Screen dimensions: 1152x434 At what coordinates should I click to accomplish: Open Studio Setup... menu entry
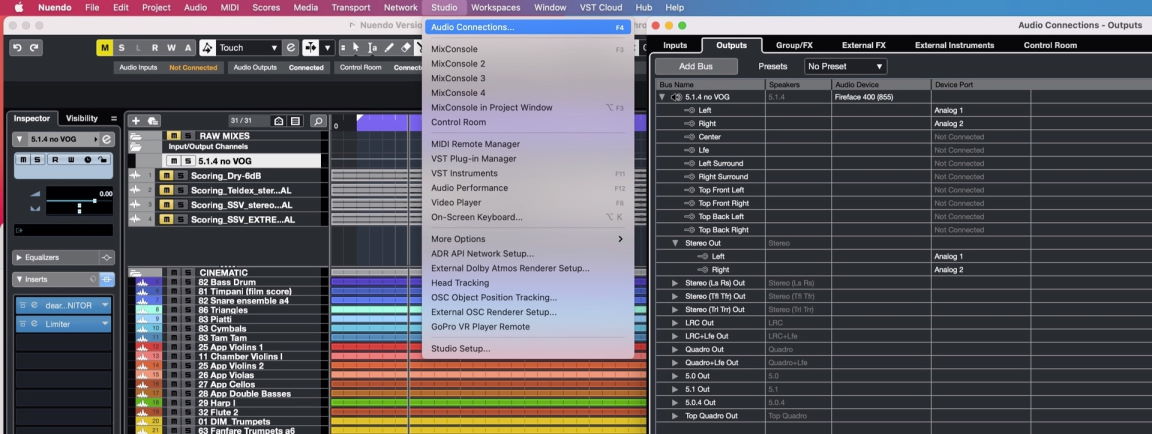tap(528, 349)
